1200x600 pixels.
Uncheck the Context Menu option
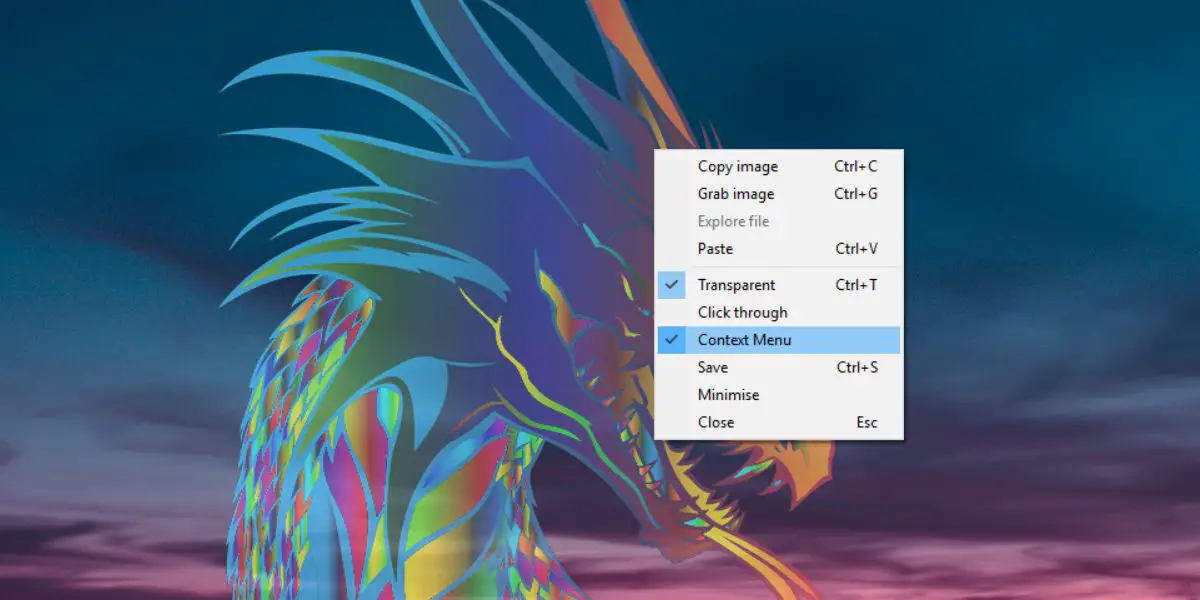pyautogui.click(x=778, y=340)
